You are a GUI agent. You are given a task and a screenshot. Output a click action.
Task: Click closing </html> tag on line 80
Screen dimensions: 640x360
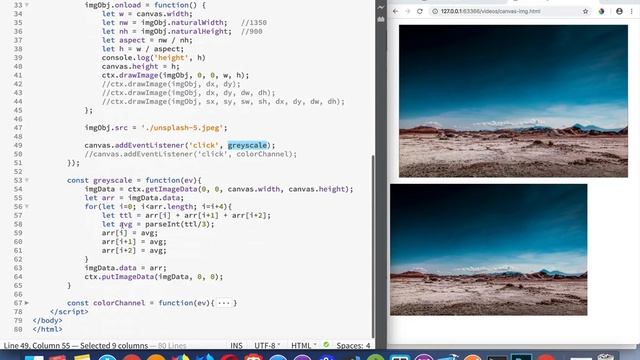(x=47, y=329)
